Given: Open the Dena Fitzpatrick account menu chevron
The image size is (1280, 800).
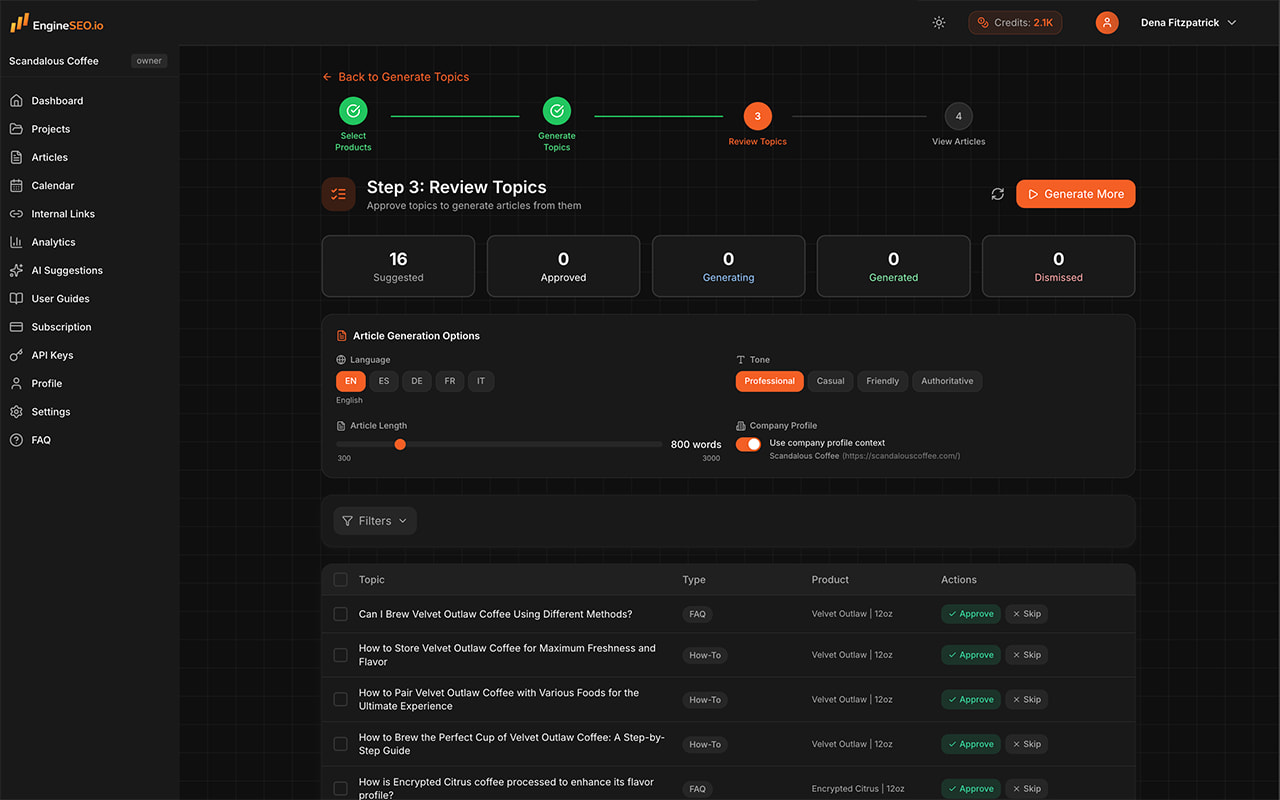Looking at the screenshot, I should click(1232, 23).
